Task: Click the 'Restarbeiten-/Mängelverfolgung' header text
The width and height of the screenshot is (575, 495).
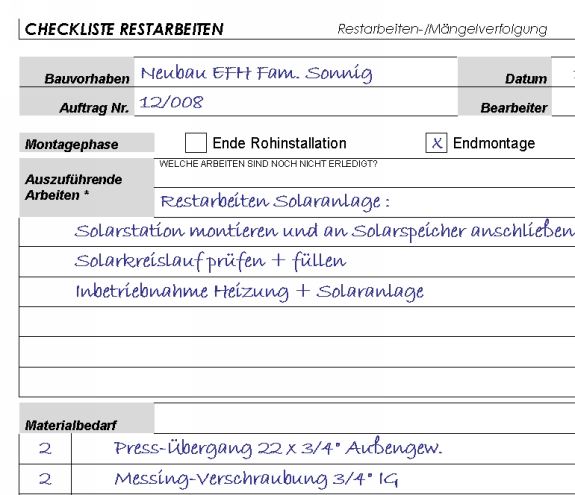Action: point(442,29)
